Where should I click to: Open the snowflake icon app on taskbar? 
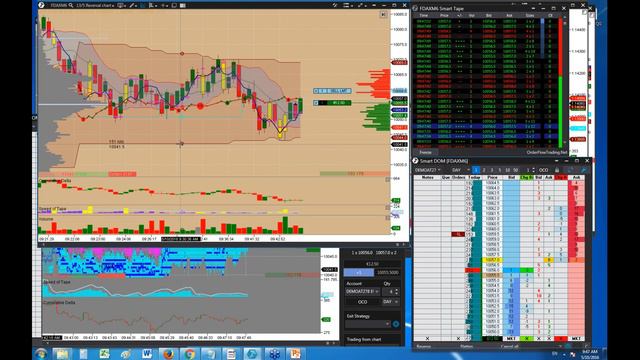[x=274, y=353]
